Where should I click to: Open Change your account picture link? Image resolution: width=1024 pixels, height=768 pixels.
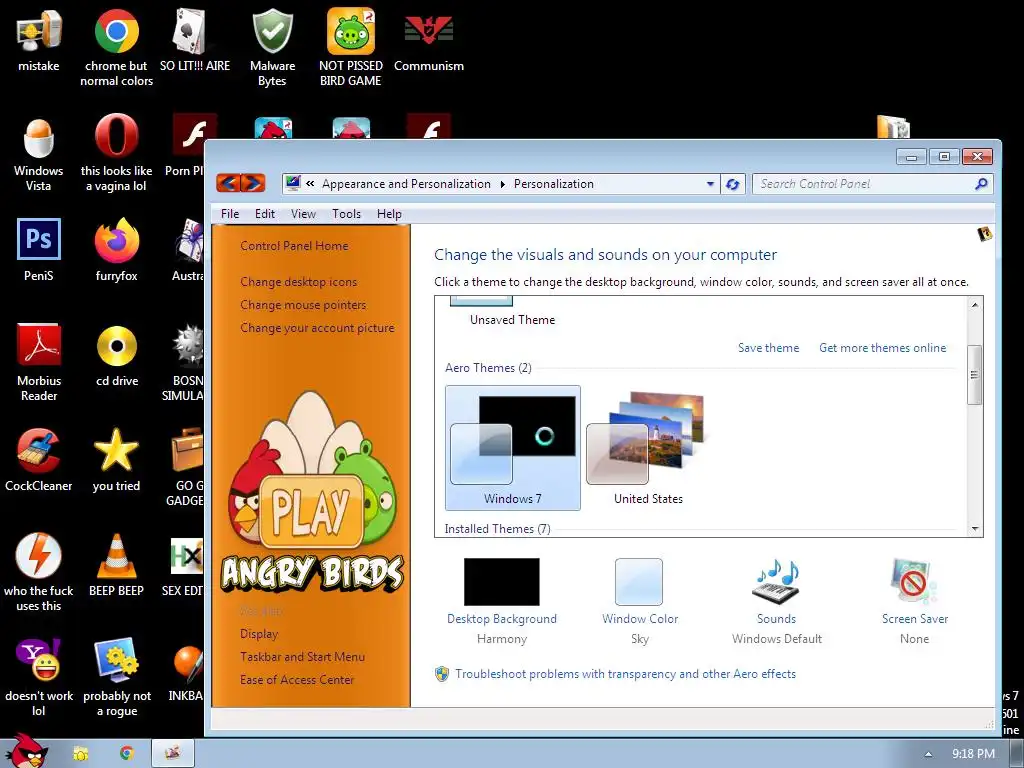click(317, 327)
